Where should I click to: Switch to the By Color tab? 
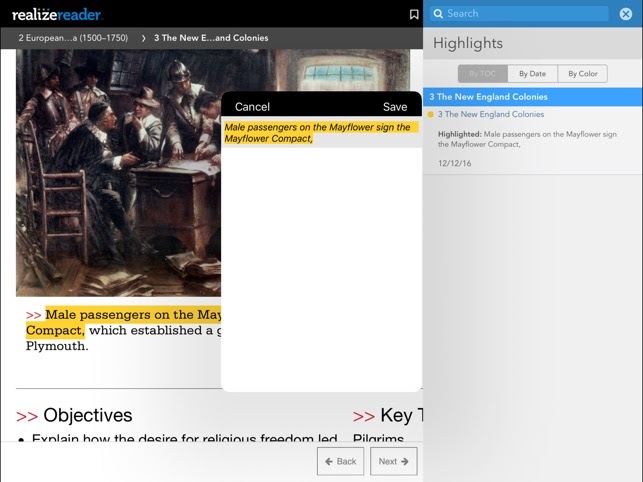coord(582,74)
